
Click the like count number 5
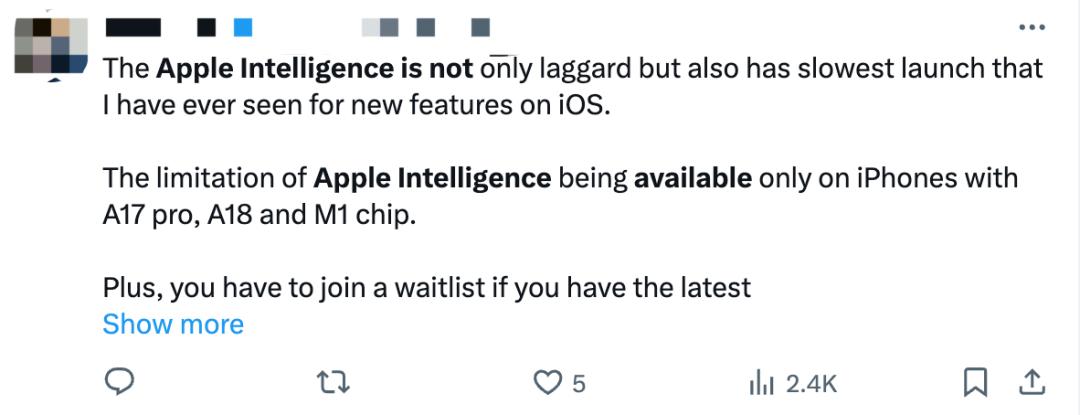pyautogui.click(x=578, y=383)
